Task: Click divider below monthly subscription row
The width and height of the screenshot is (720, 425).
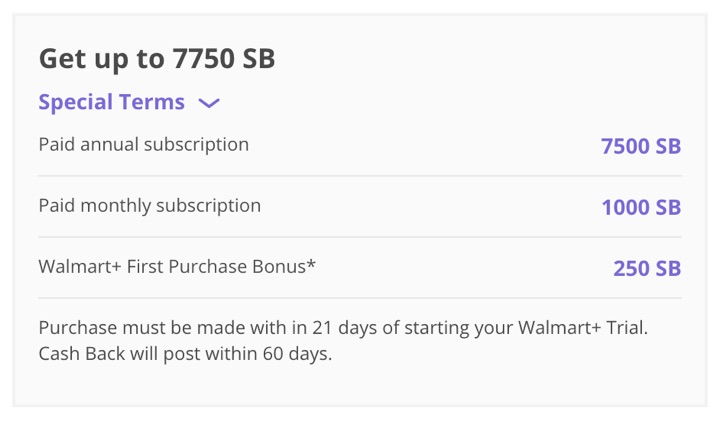Action: tap(359, 237)
